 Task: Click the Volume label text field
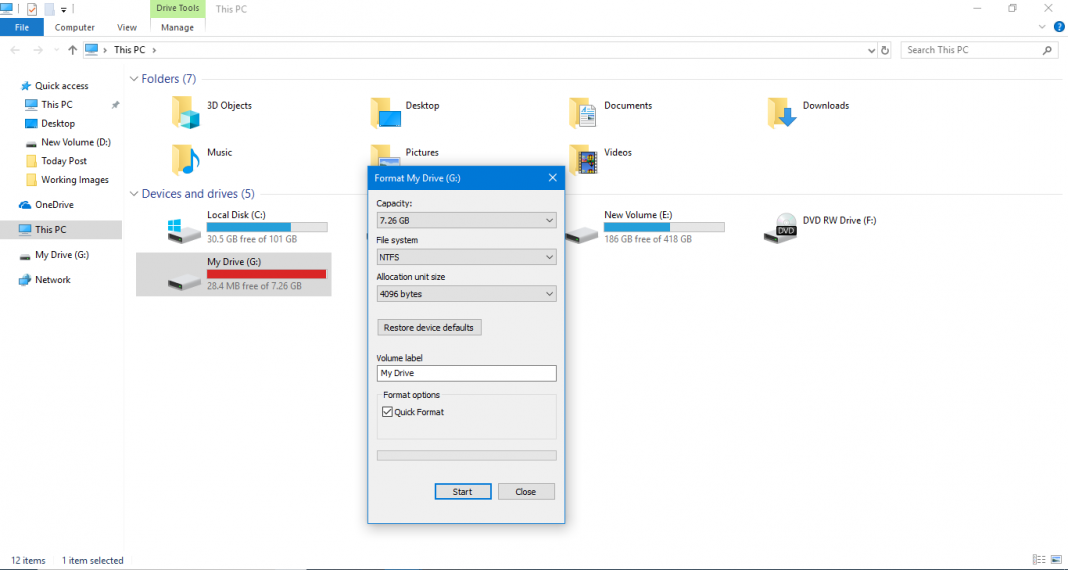click(466, 373)
